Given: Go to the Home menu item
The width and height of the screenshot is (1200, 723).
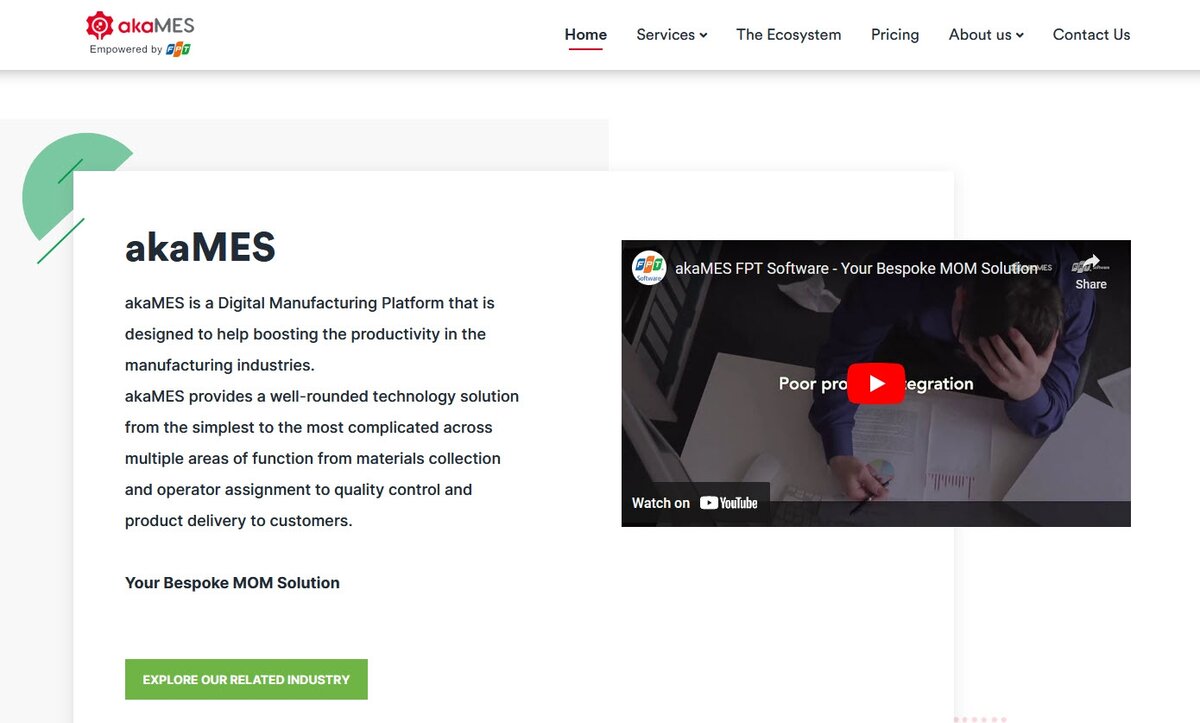Looking at the screenshot, I should tap(586, 34).
